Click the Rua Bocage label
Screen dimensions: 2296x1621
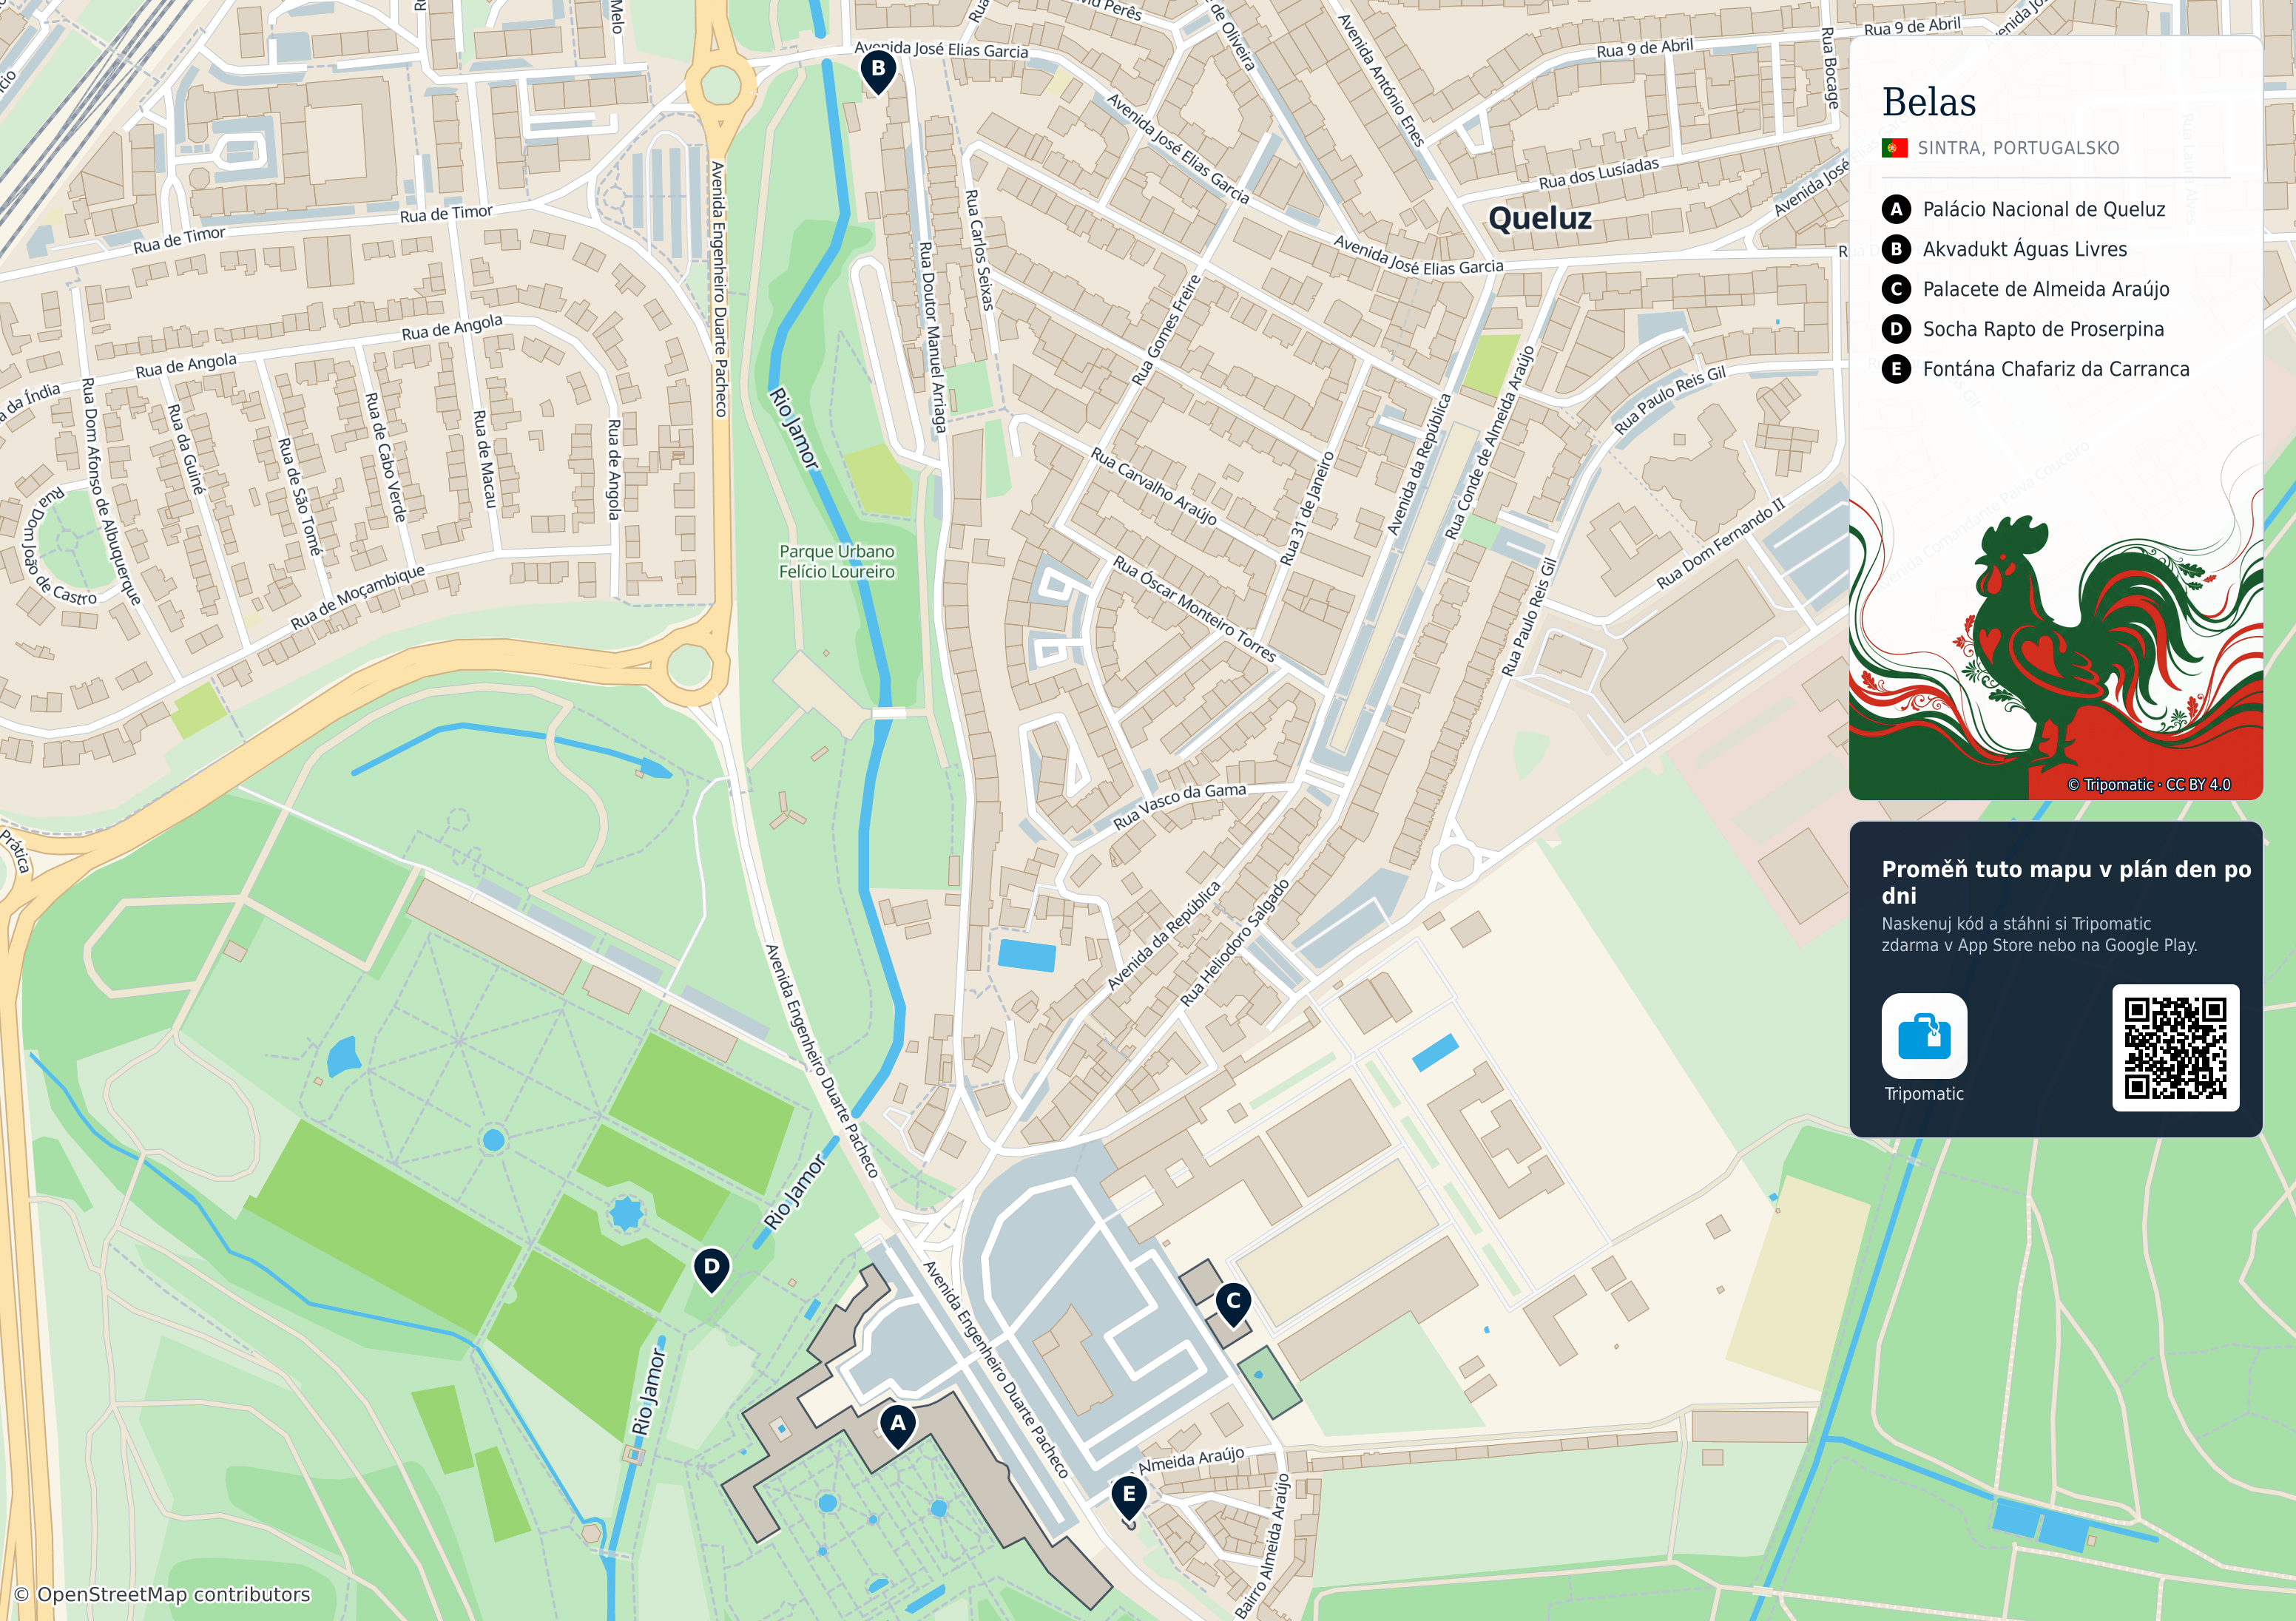click(x=1829, y=68)
